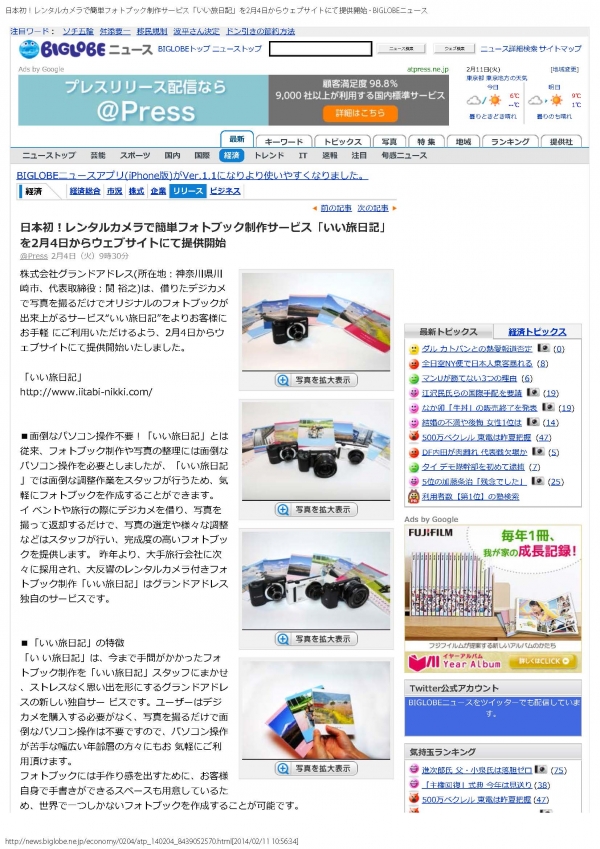Image resolution: width=600 pixels, height=849 pixels.
Task: Open BIGLOBEニュースアプリ iPhone版 announcement link
Action: click(192, 175)
